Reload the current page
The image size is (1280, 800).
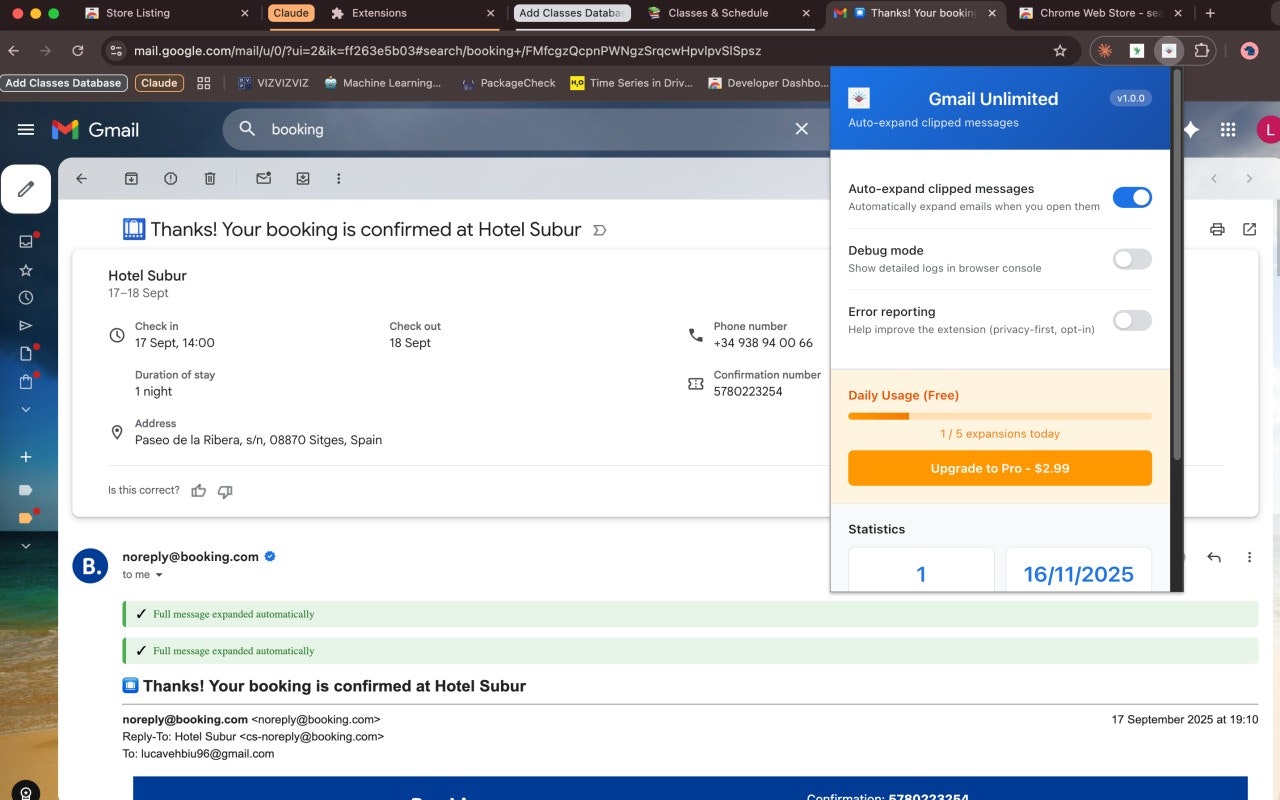click(78, 50)
